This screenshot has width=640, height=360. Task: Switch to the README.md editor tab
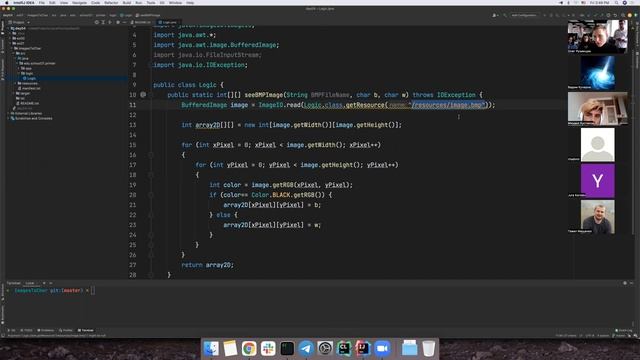point(142,22)
